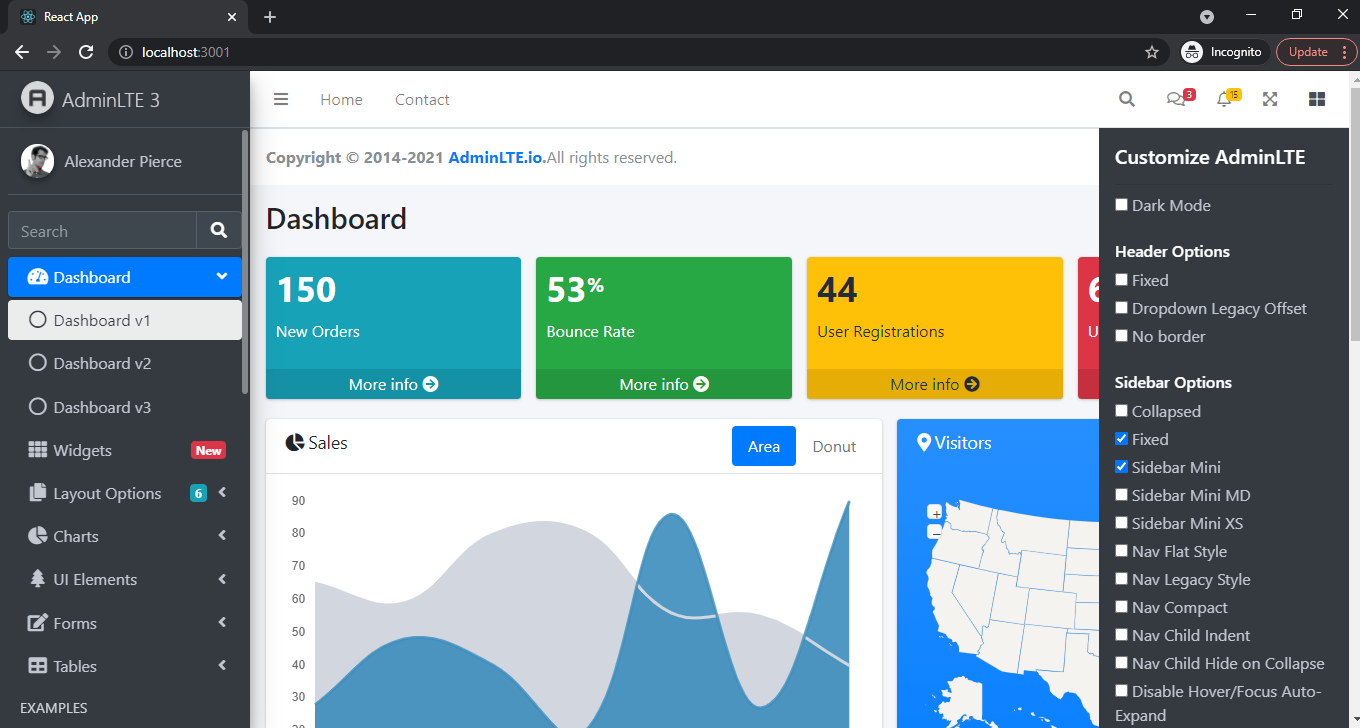1360x728 pixels.
Task: Enable the Dark Mode checkbox
Action: (1122, 205)
